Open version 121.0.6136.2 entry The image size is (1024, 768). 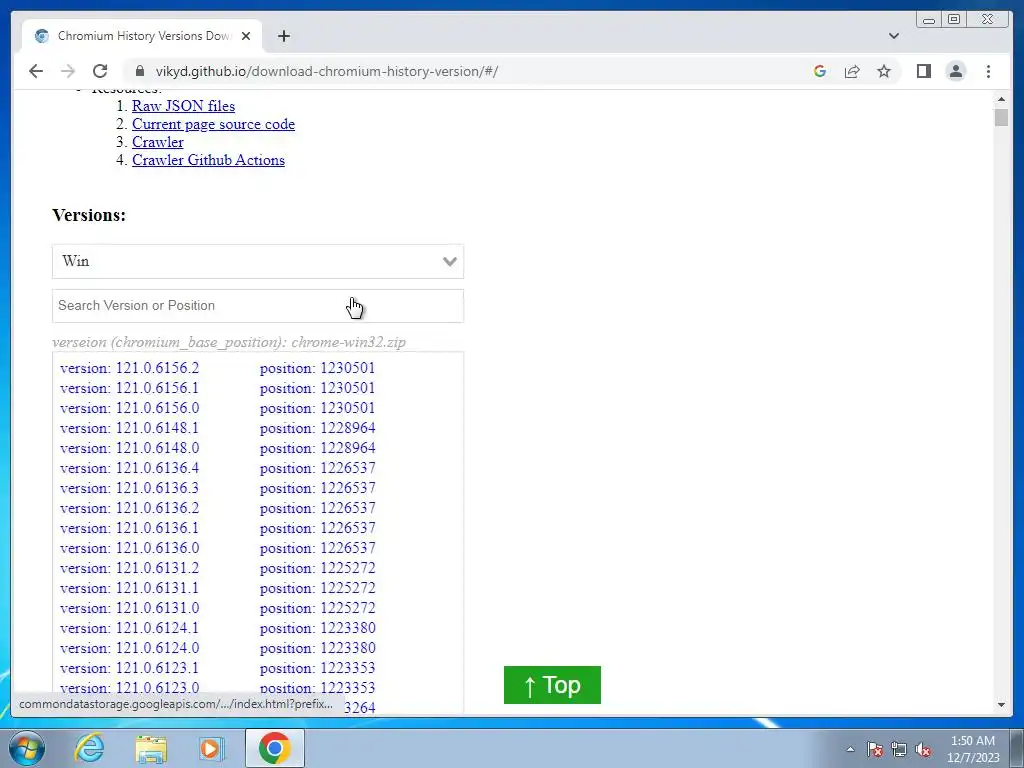click(x=129, y=508)
